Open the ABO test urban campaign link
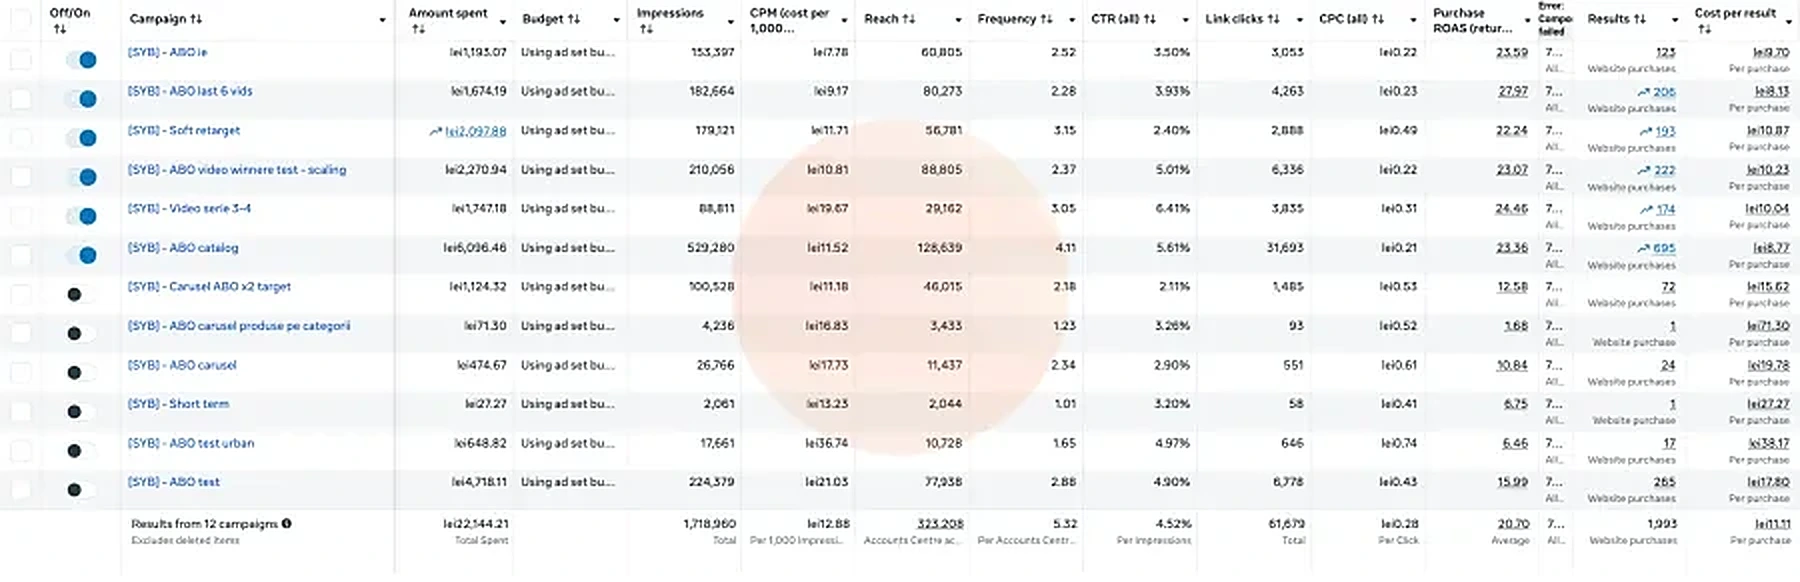Viewport: 1800px width, 582px height. (191, 443)
